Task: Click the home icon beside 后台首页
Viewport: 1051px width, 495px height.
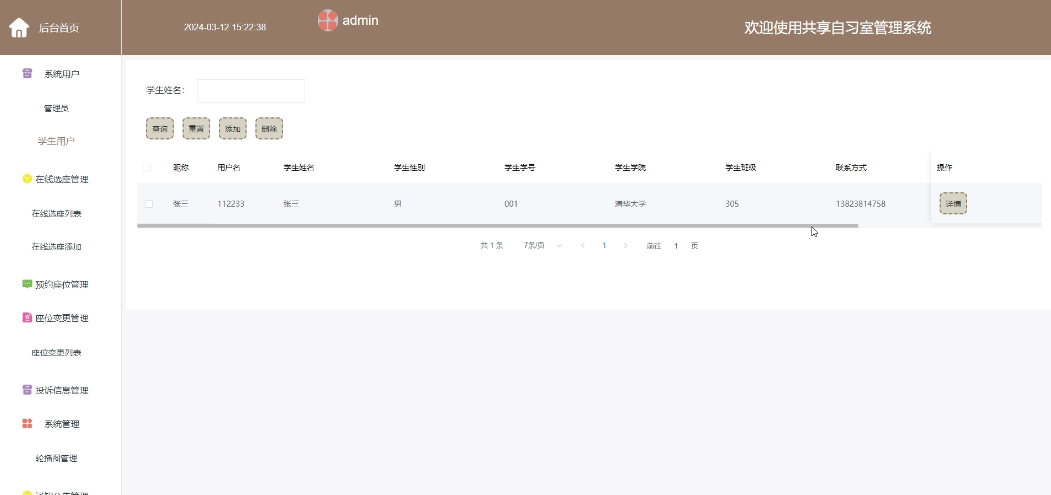Action: [19, 28]
